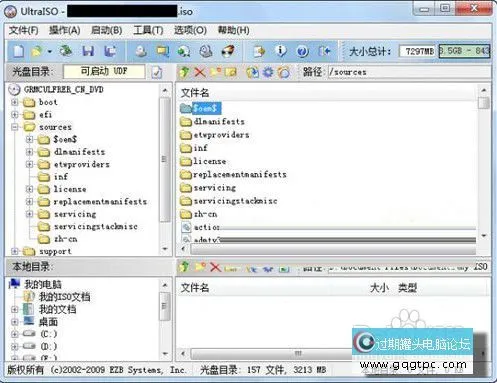Open the 选项(O) menu
This screenshot has width=497, height=383.
click(190, 30)
